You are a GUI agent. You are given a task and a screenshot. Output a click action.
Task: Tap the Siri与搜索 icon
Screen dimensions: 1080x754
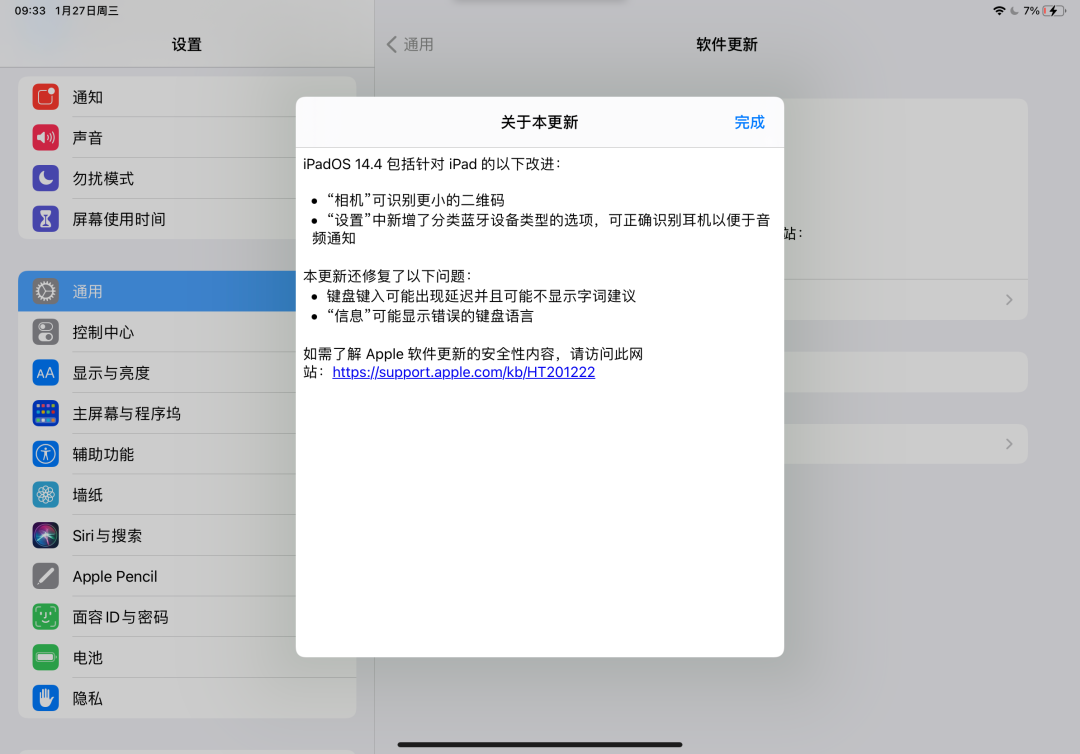45,535
